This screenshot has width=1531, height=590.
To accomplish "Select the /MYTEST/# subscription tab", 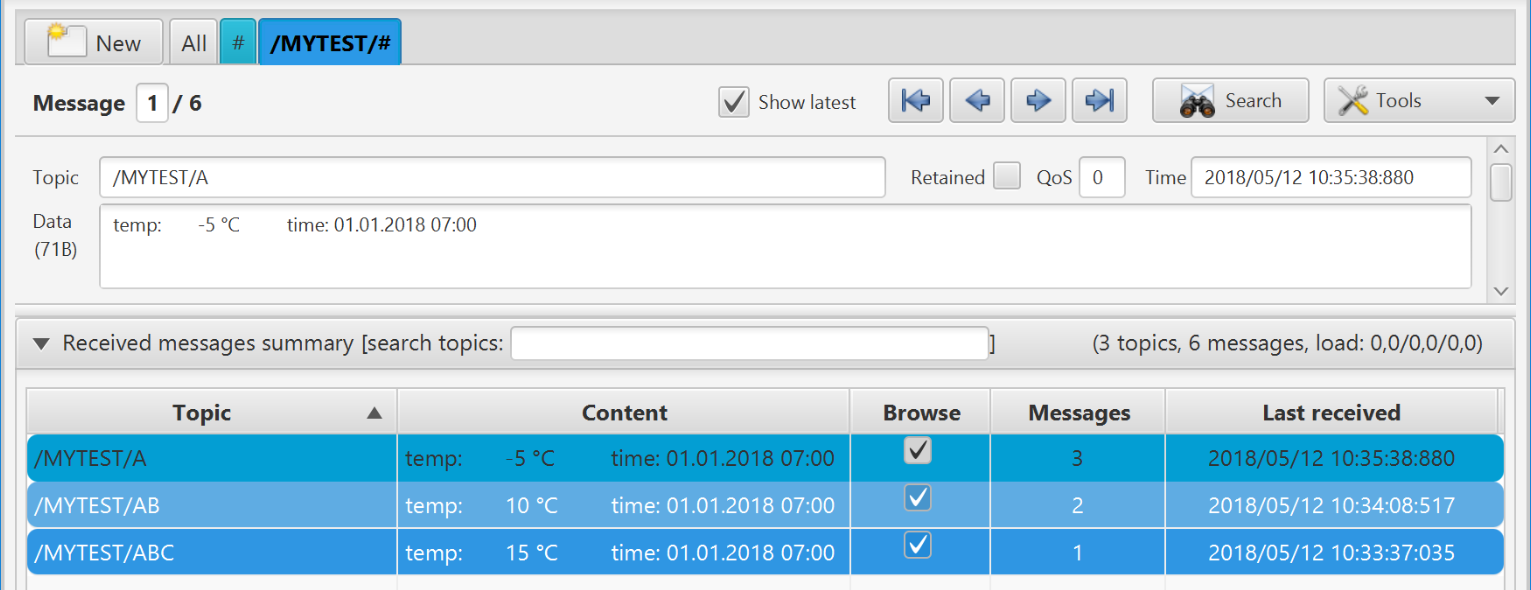I will point(330,41).
